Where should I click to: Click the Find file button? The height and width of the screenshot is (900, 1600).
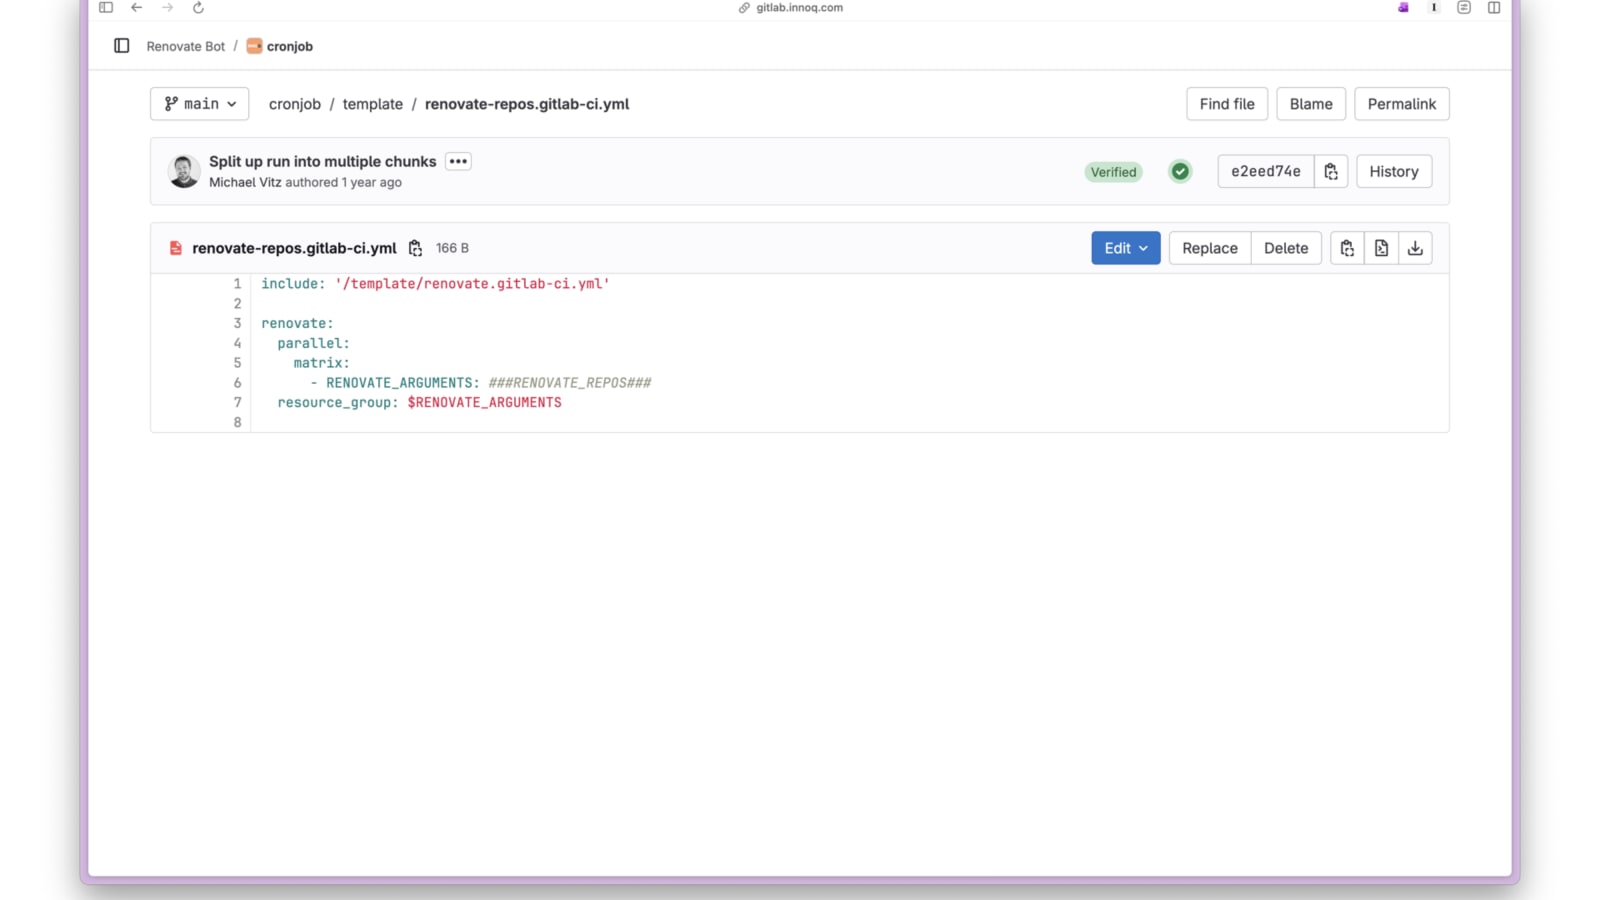1227,104
